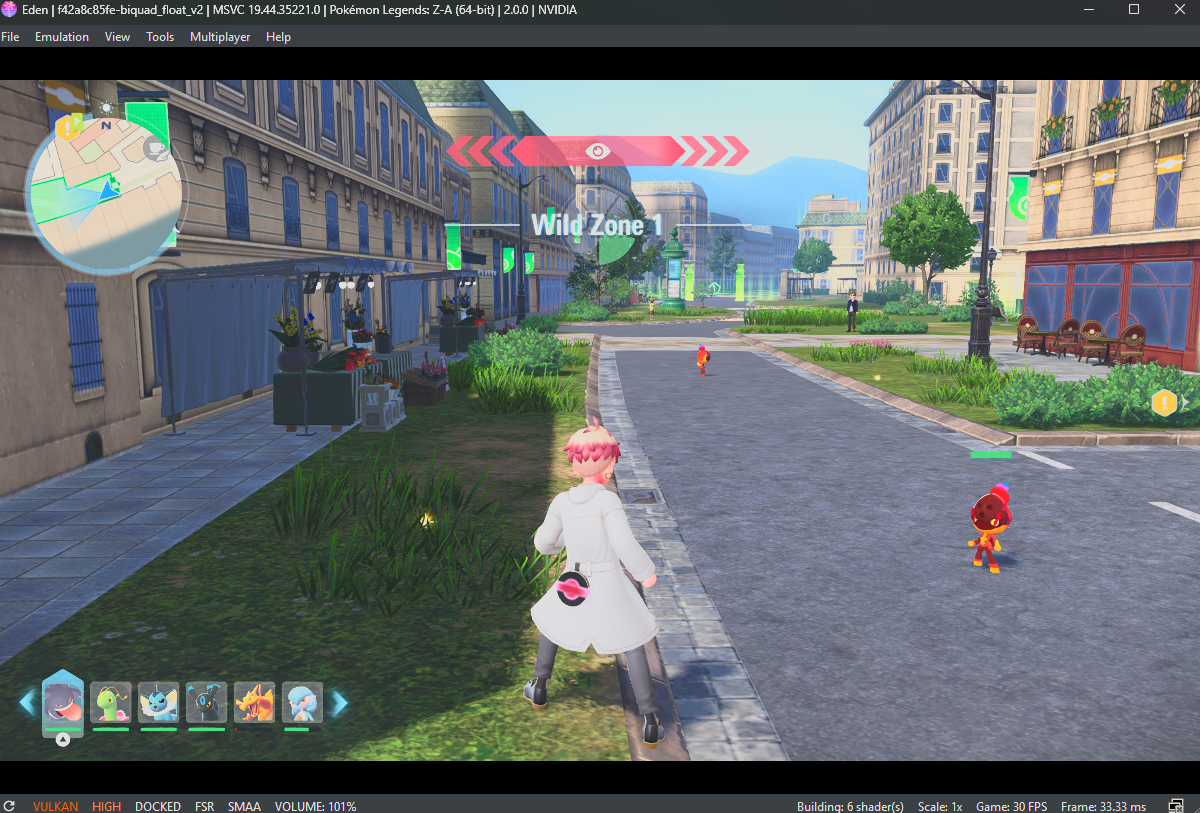Image resolution: width=1200 pixels, height=813 pixels.
Task: Toggle the VULKAN graphics API setting
Action: coord(55,806)
